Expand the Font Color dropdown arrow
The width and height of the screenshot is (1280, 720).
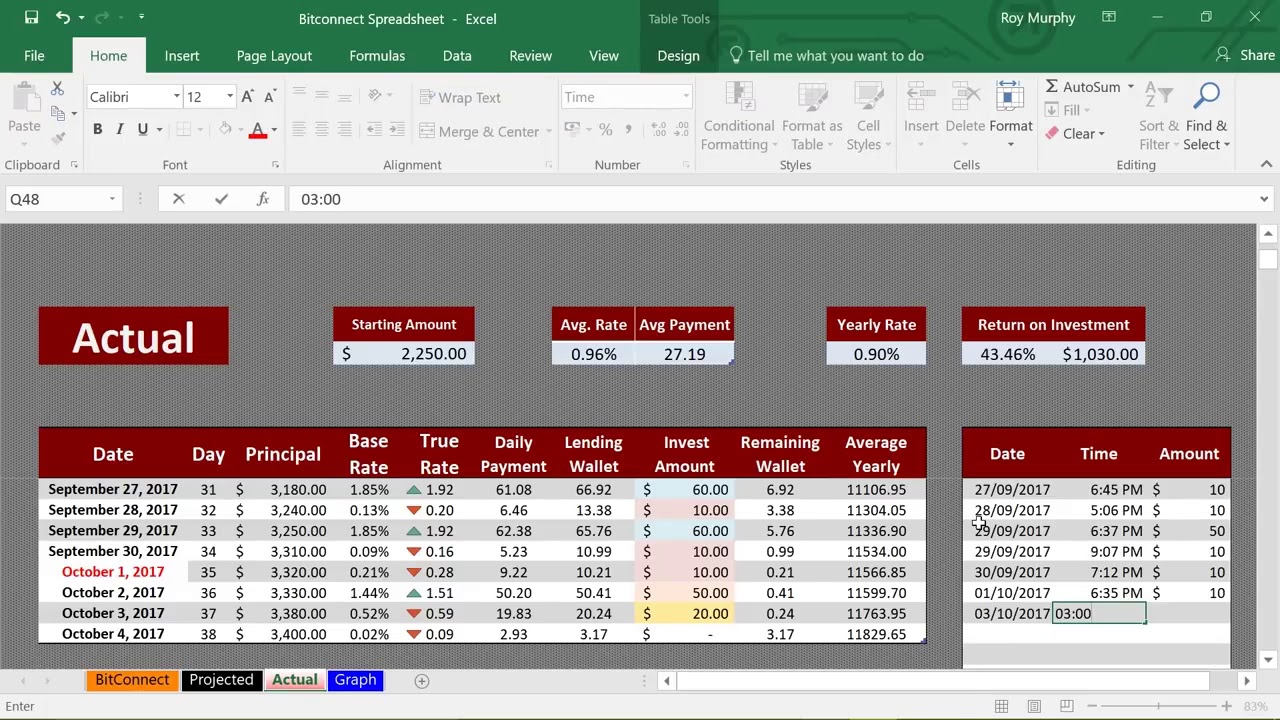(274, 129)
